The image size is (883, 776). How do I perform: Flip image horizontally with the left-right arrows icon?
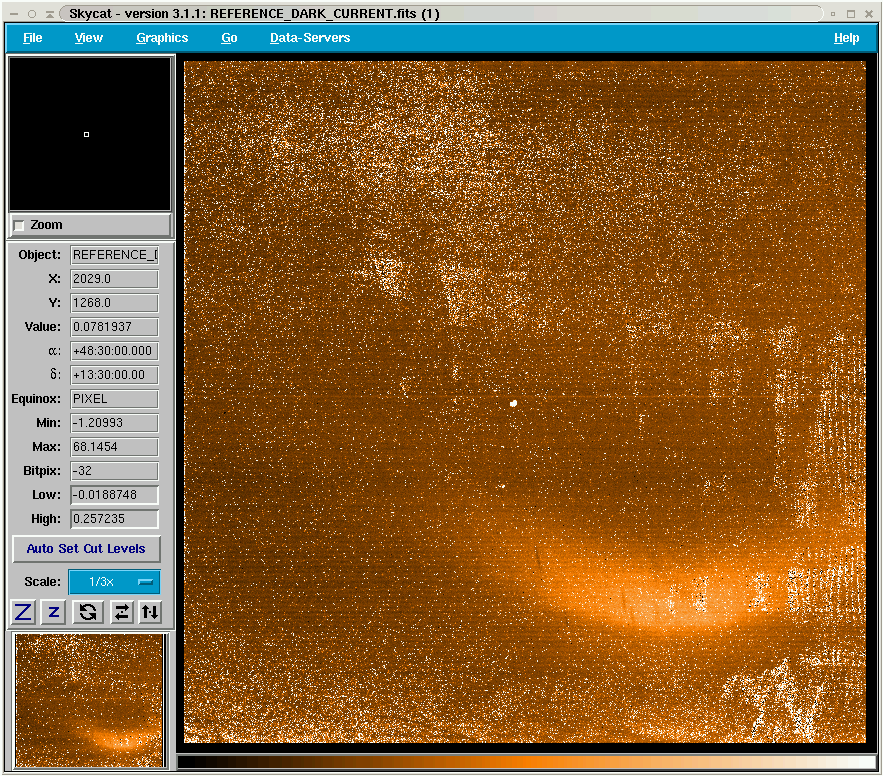[x=121, y=612]
